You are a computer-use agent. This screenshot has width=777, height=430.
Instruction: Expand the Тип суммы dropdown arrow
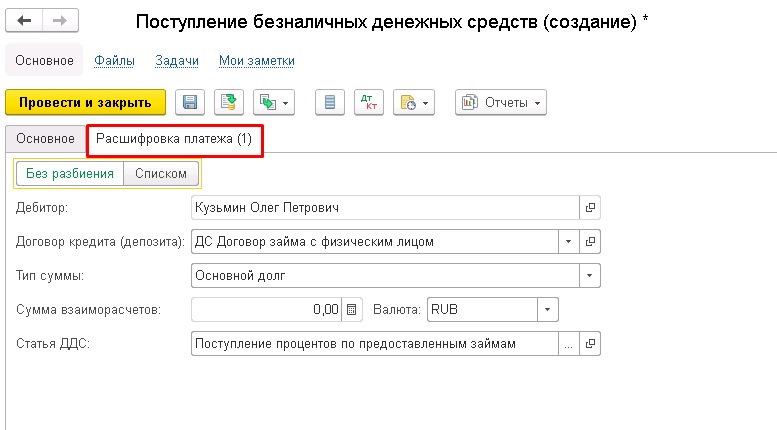coord(590,275)
